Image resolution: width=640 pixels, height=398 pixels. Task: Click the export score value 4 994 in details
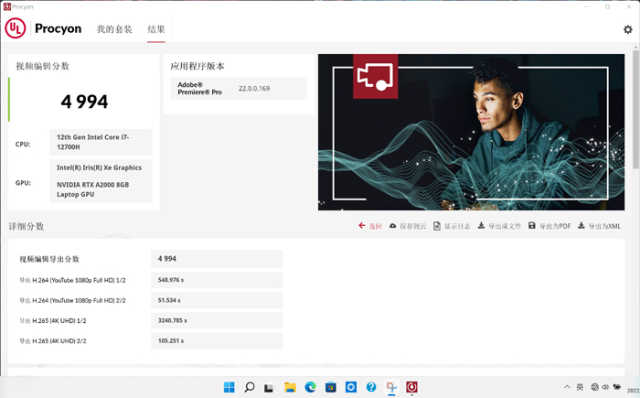[167, 258]
